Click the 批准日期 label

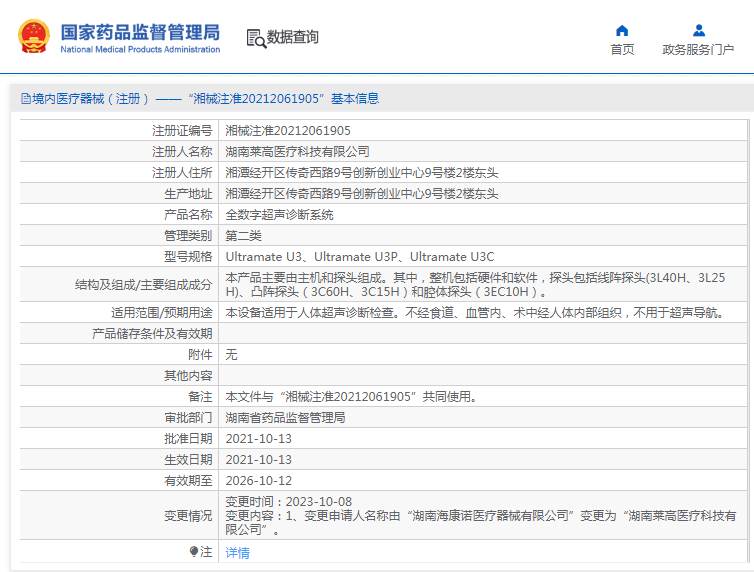[x=188, y=439]
